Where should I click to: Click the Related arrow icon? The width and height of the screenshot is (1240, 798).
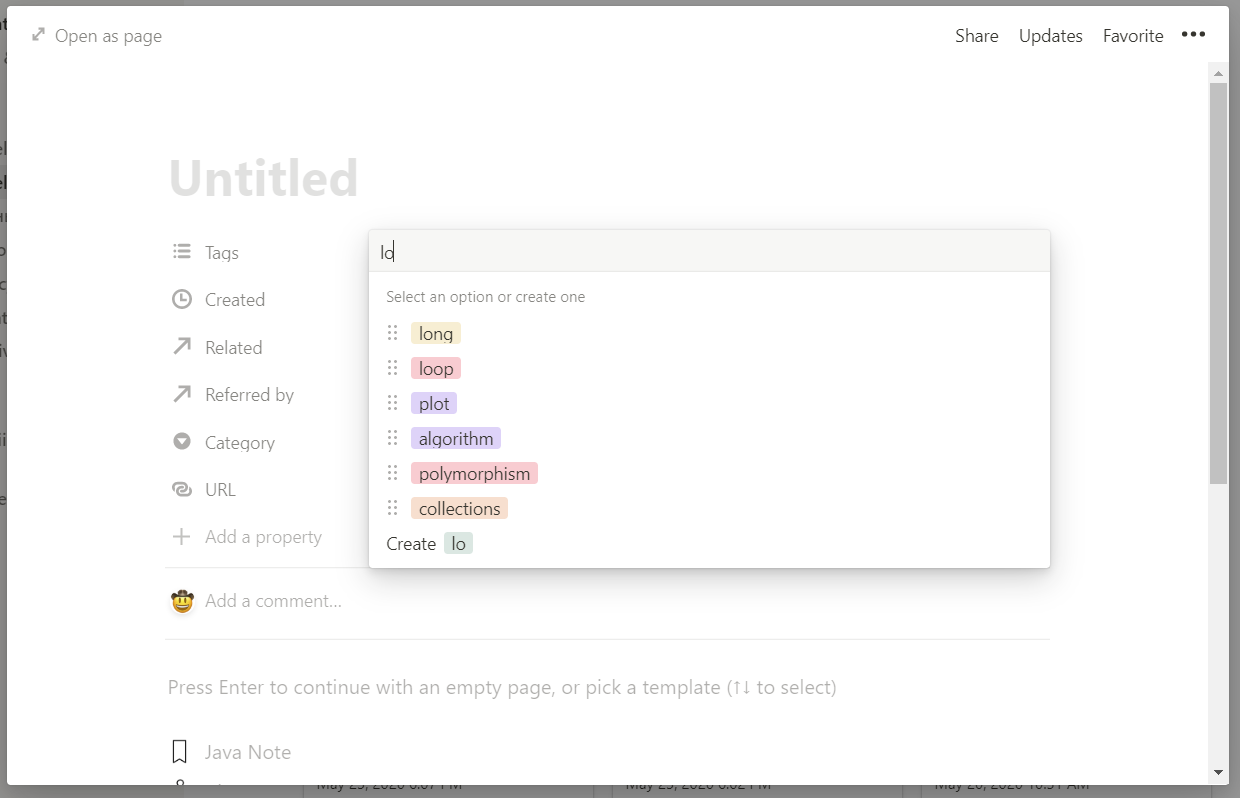[181, 347]
